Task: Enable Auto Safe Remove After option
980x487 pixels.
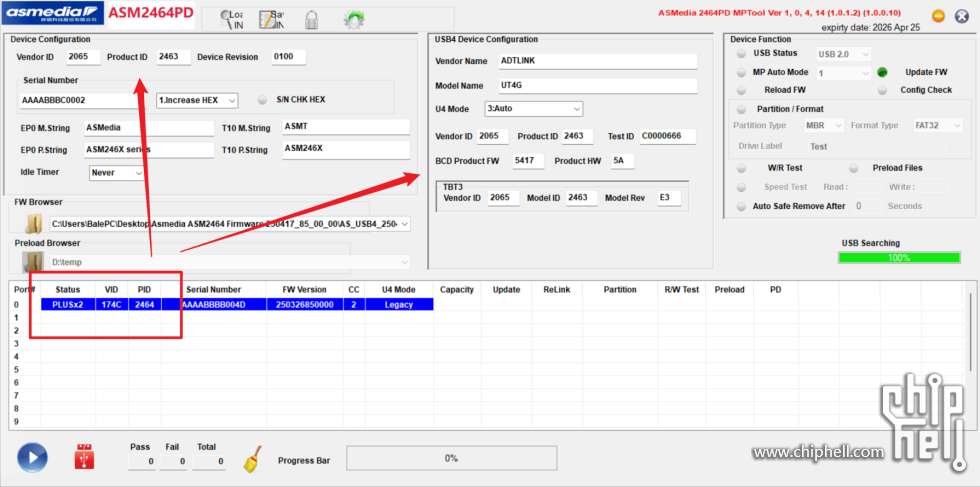Action: pyautogui.click(x=741, y=206)
